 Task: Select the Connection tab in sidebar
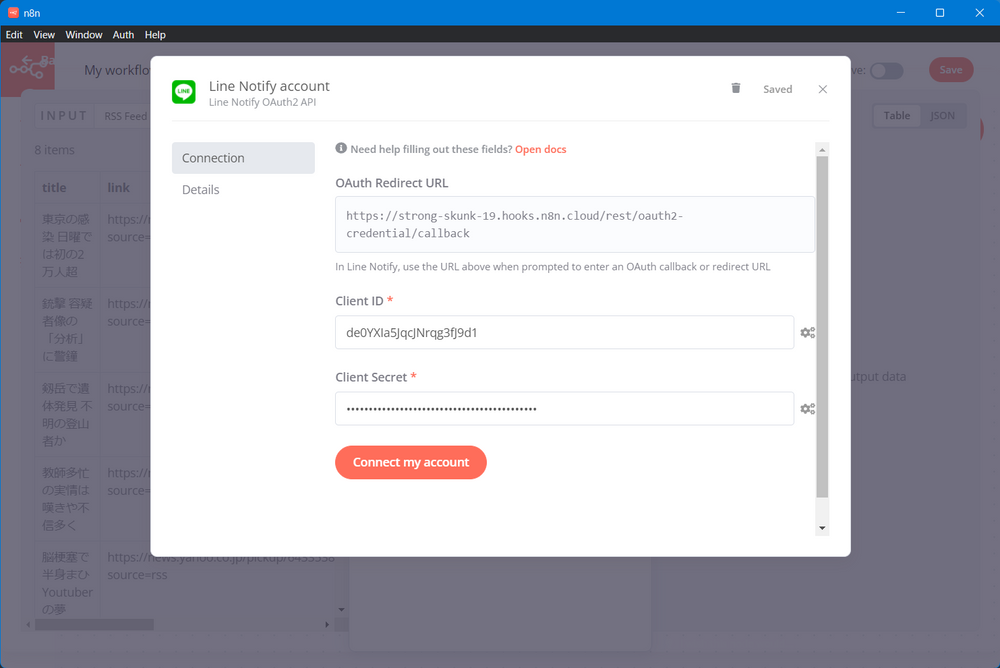point(243,158)
